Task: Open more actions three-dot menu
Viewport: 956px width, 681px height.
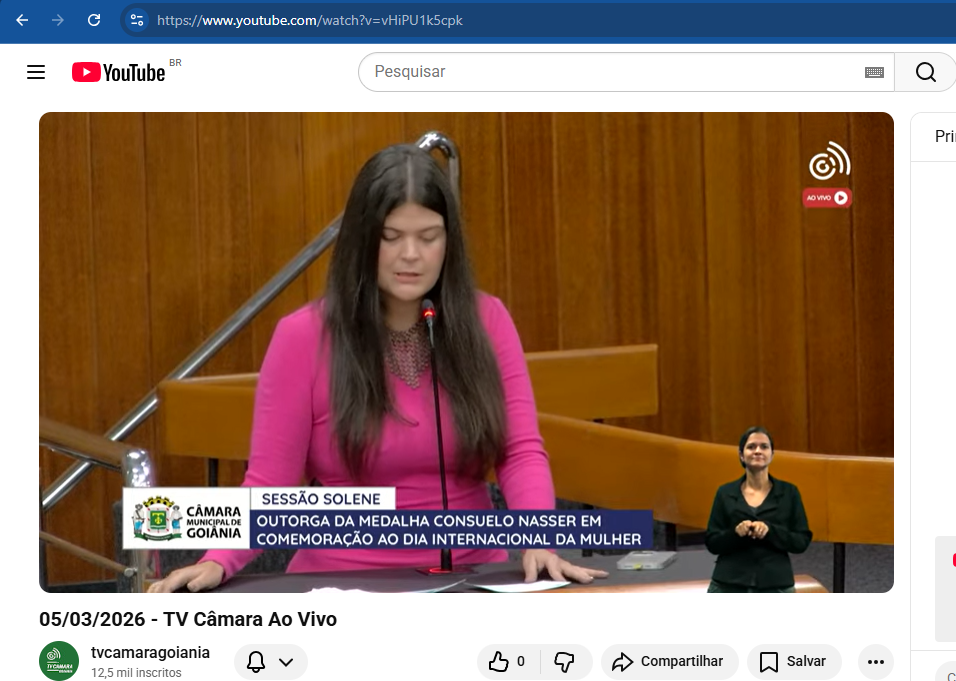Action: 876,661
